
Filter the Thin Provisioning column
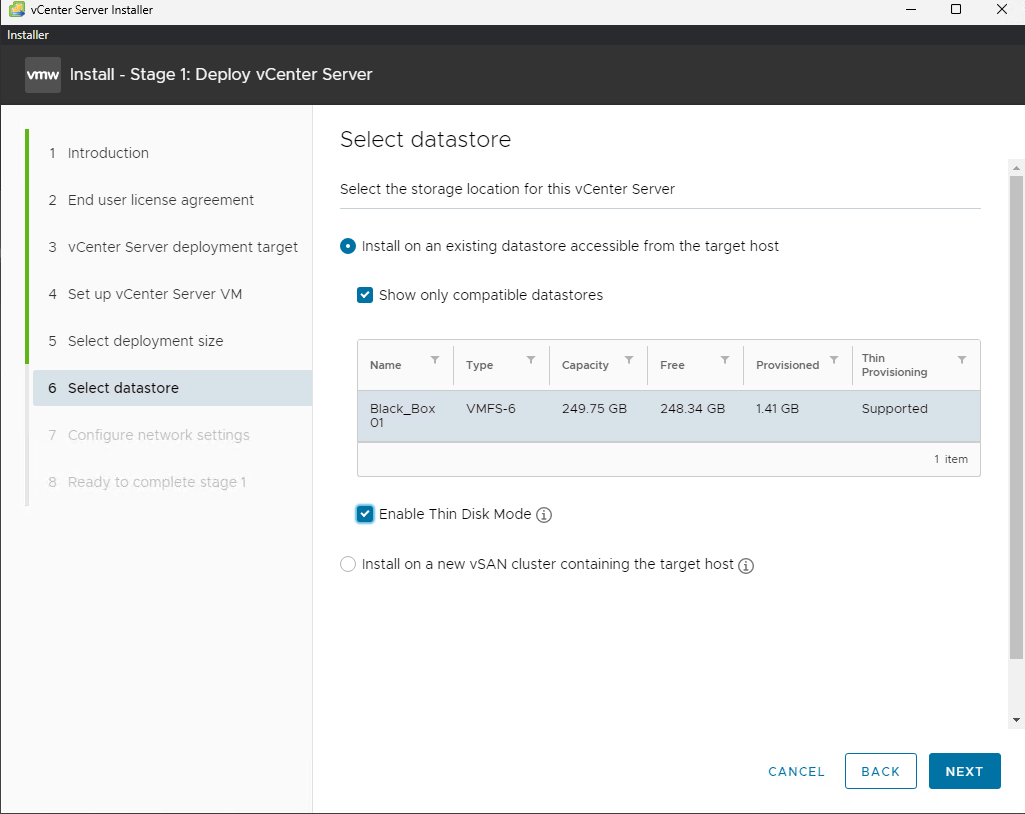coord(962,360)
